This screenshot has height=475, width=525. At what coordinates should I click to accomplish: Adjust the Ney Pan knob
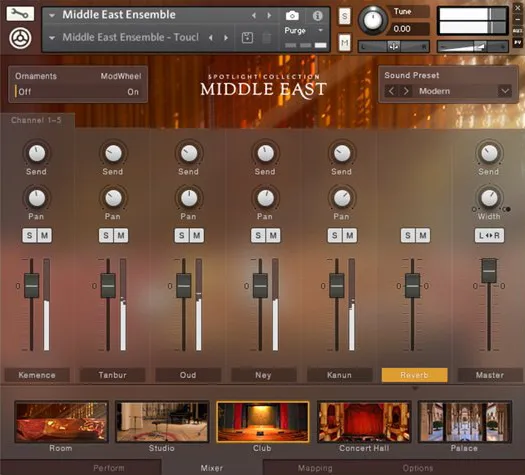pos(266,198)
